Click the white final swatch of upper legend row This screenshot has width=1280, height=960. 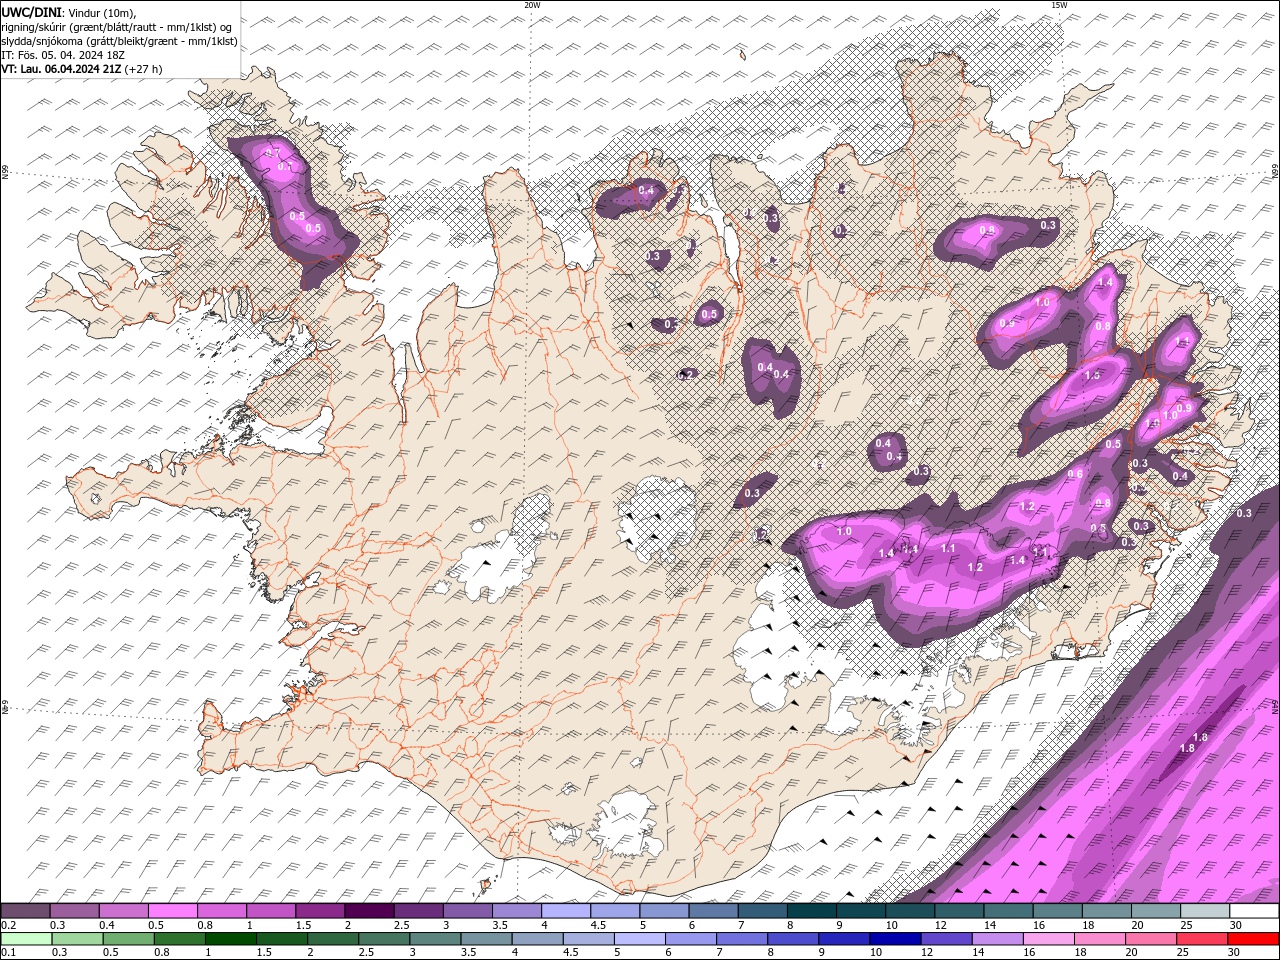[x=1253, y=911]
